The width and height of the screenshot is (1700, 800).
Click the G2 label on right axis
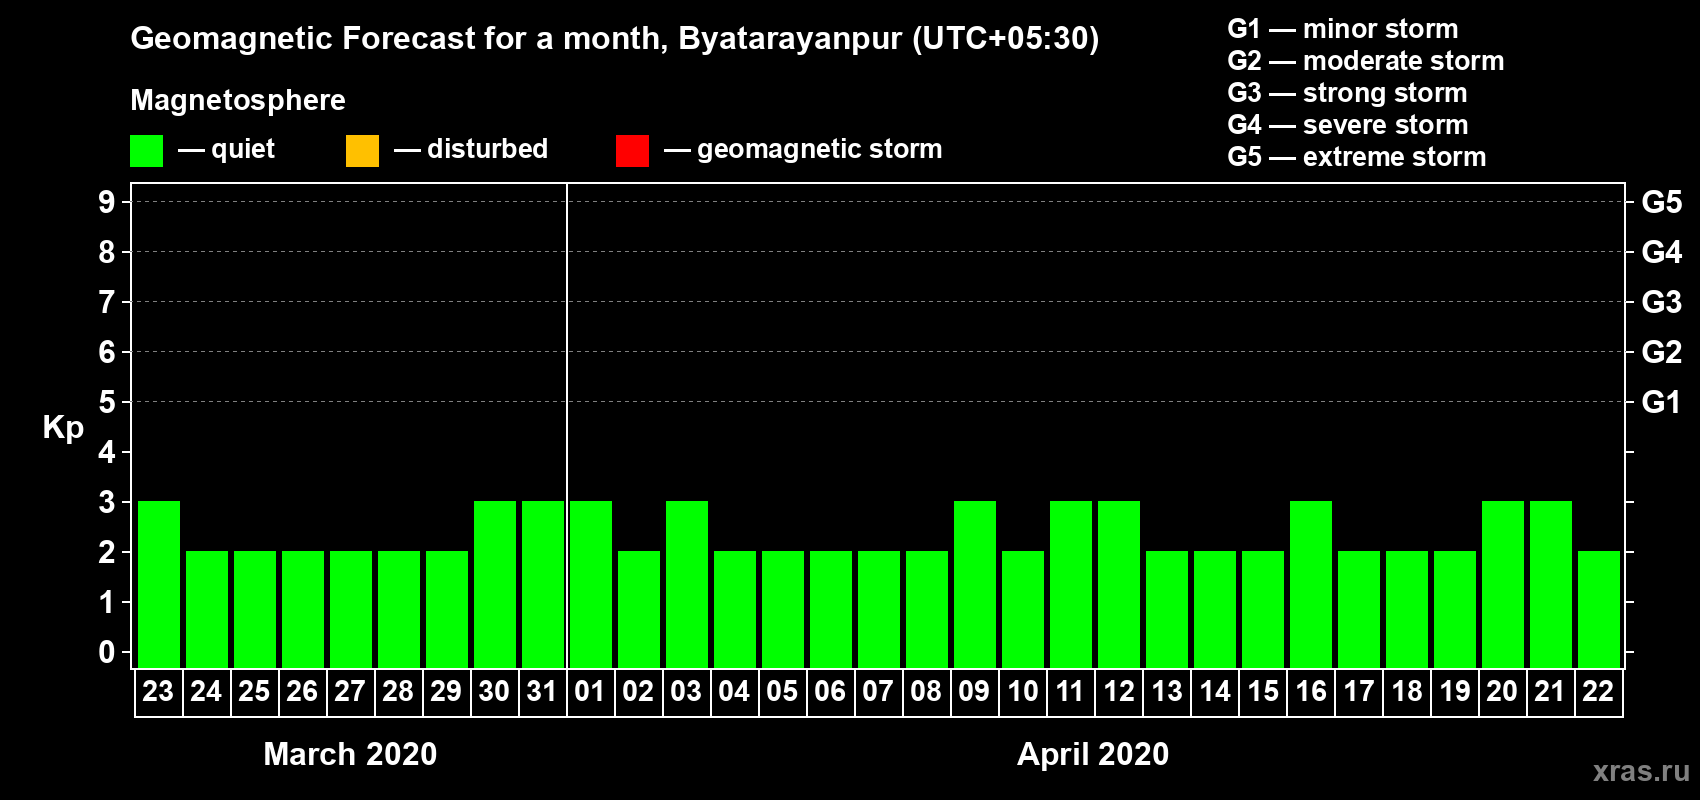[1662, 352]
